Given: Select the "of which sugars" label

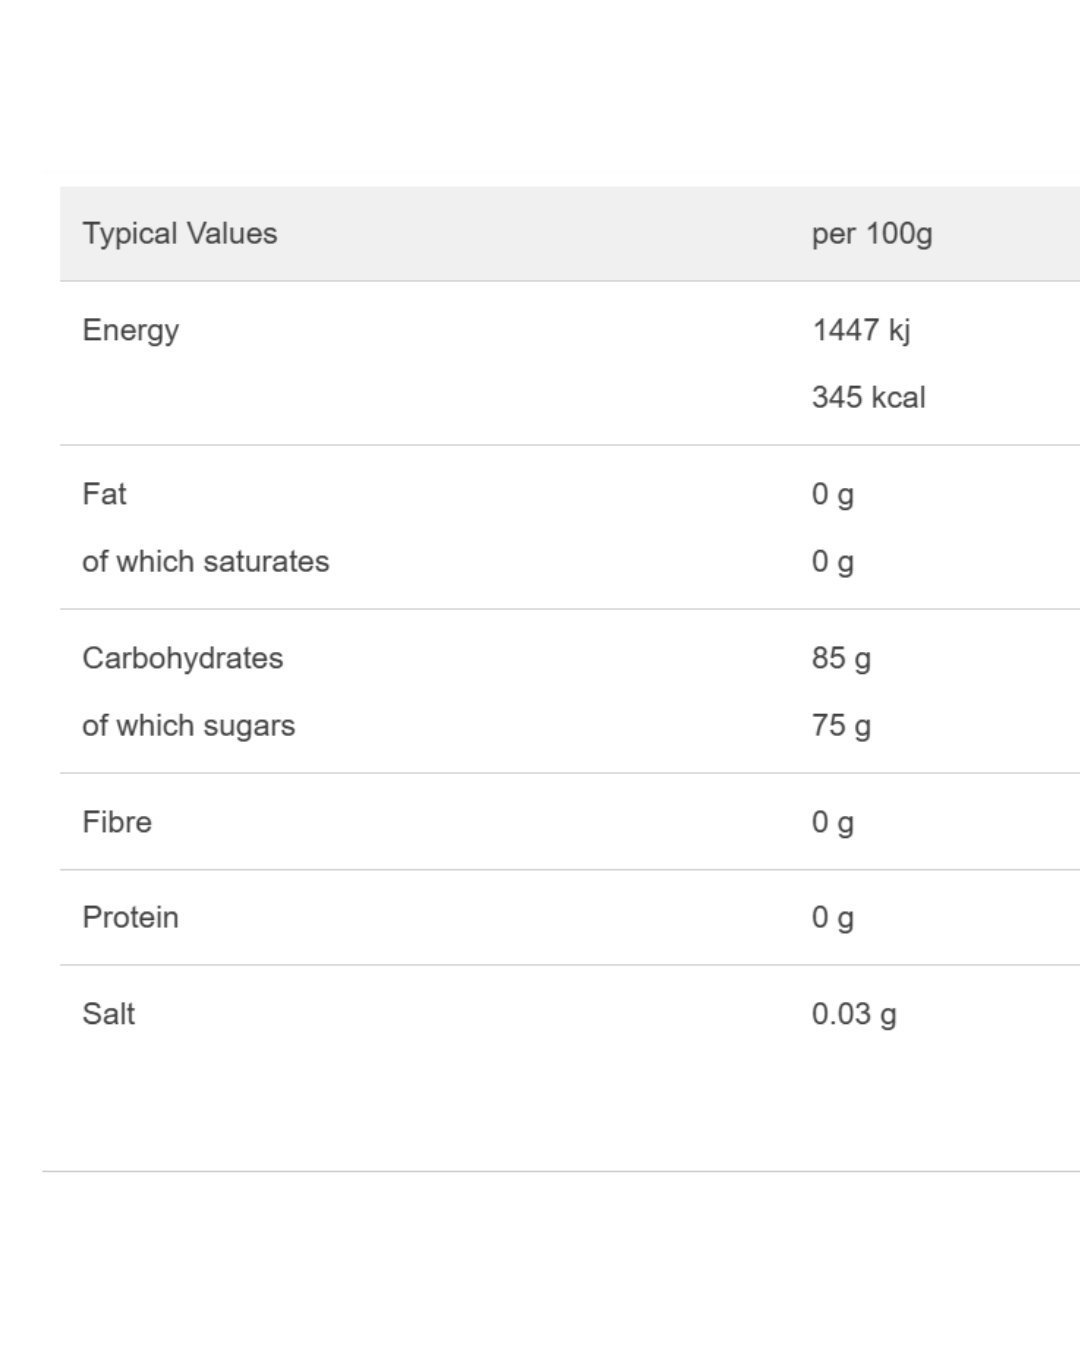Looking at the screenshot, I should [188, 726].
